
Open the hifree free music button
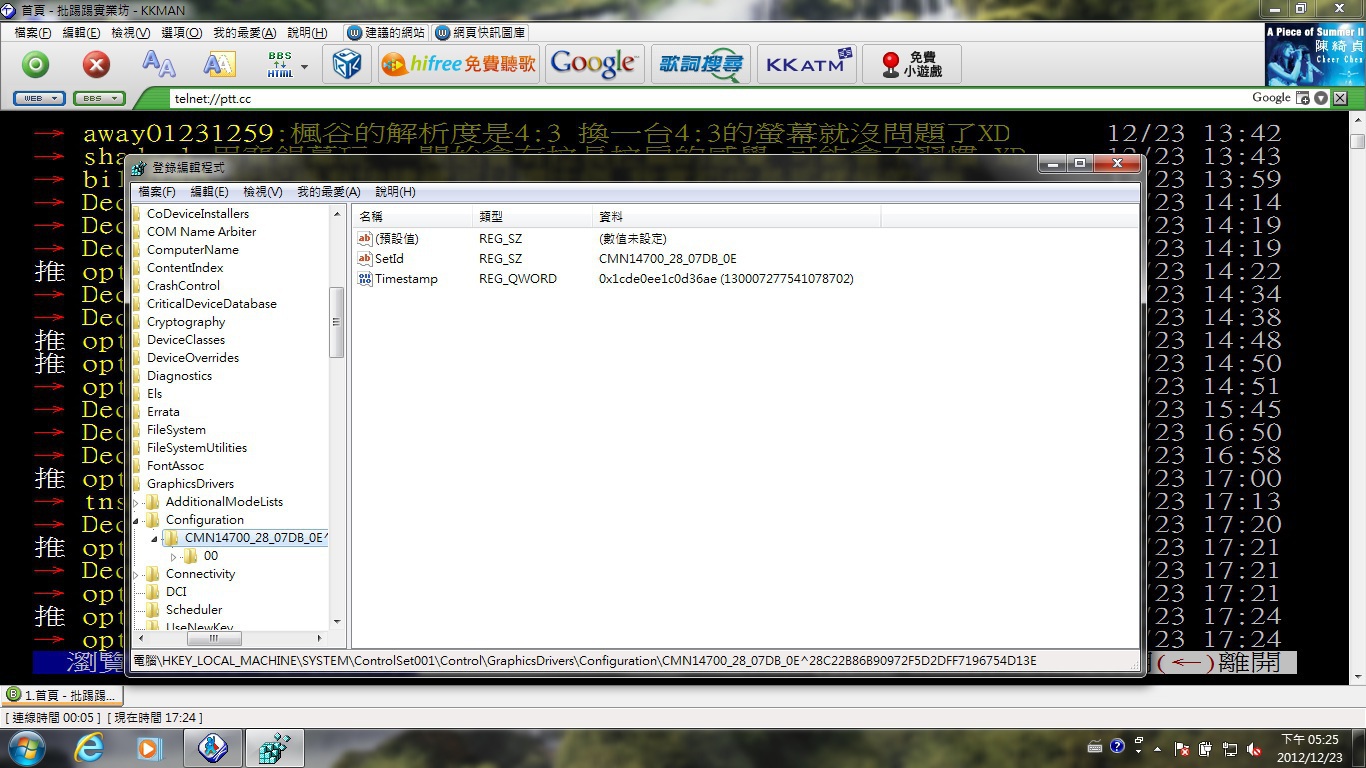point(459,64)
